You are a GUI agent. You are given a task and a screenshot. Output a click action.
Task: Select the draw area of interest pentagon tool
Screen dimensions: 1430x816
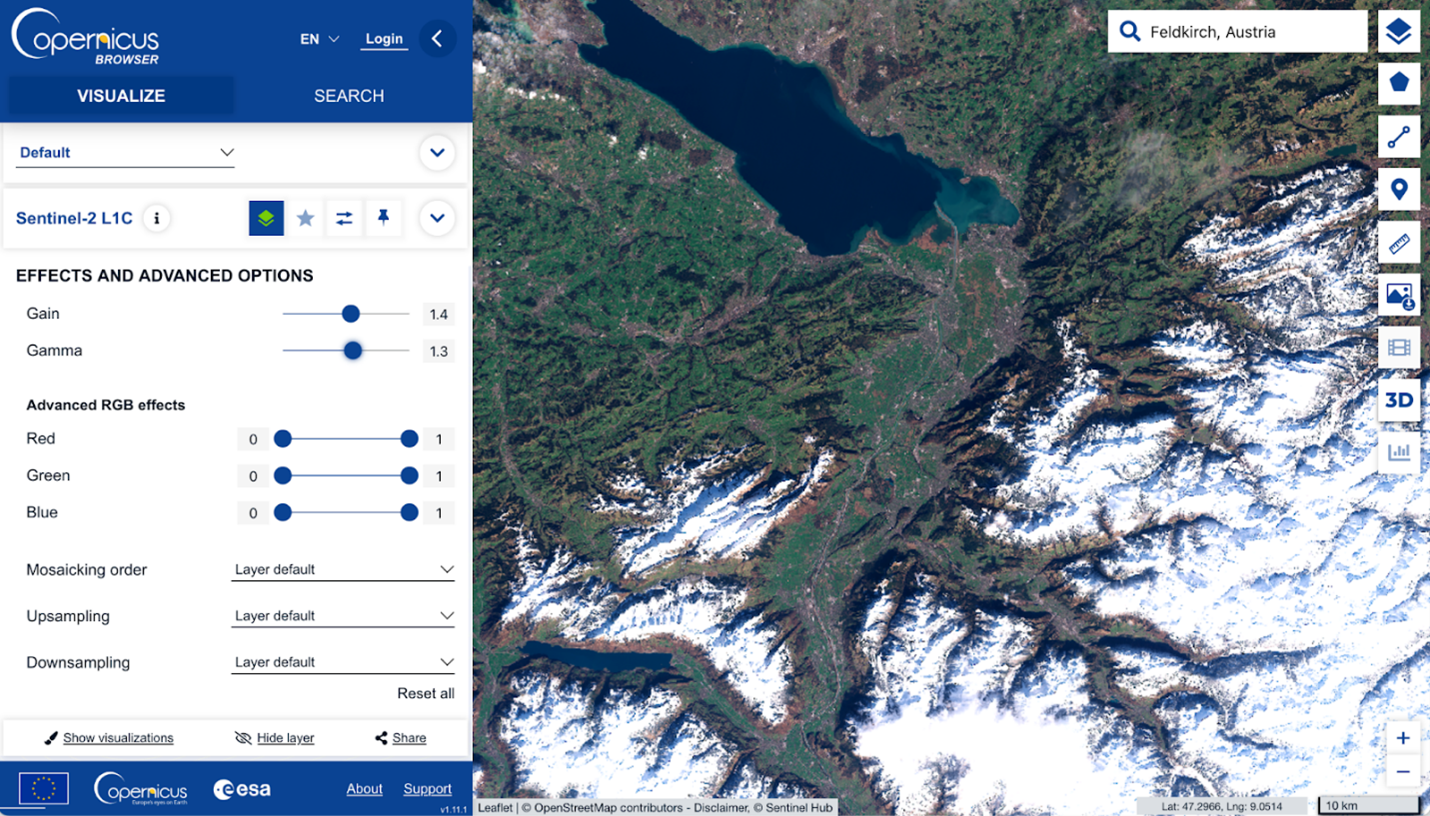pyautogui.click(x=1398, y=83)
